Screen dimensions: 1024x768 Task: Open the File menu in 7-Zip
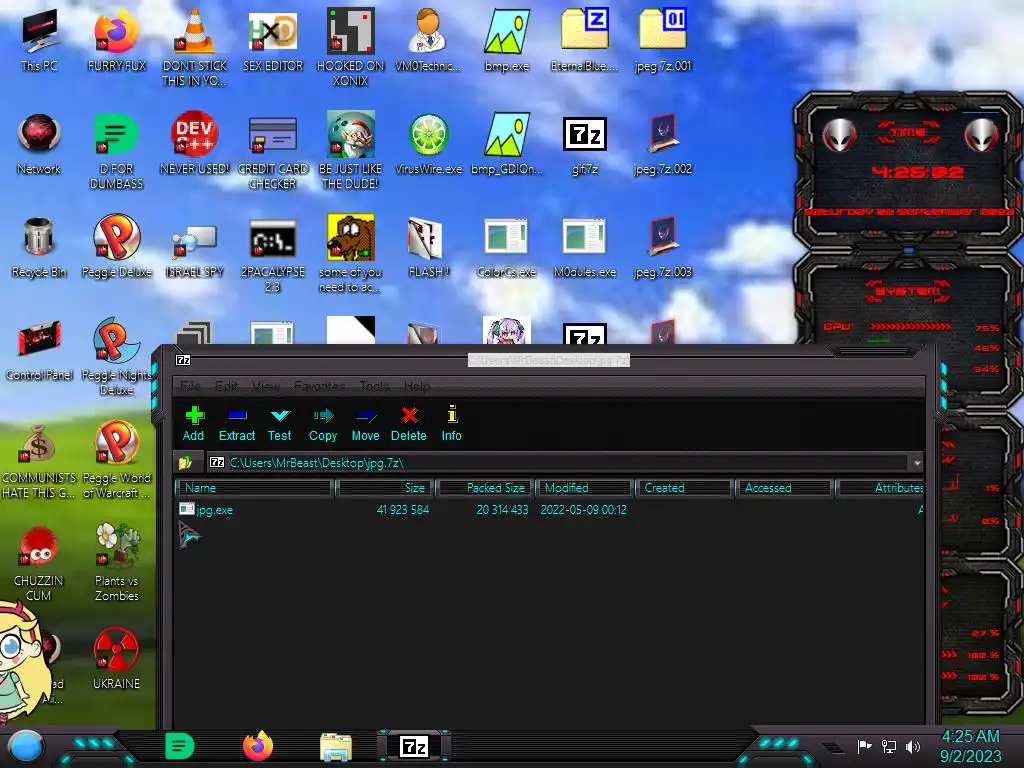(191, 386)
